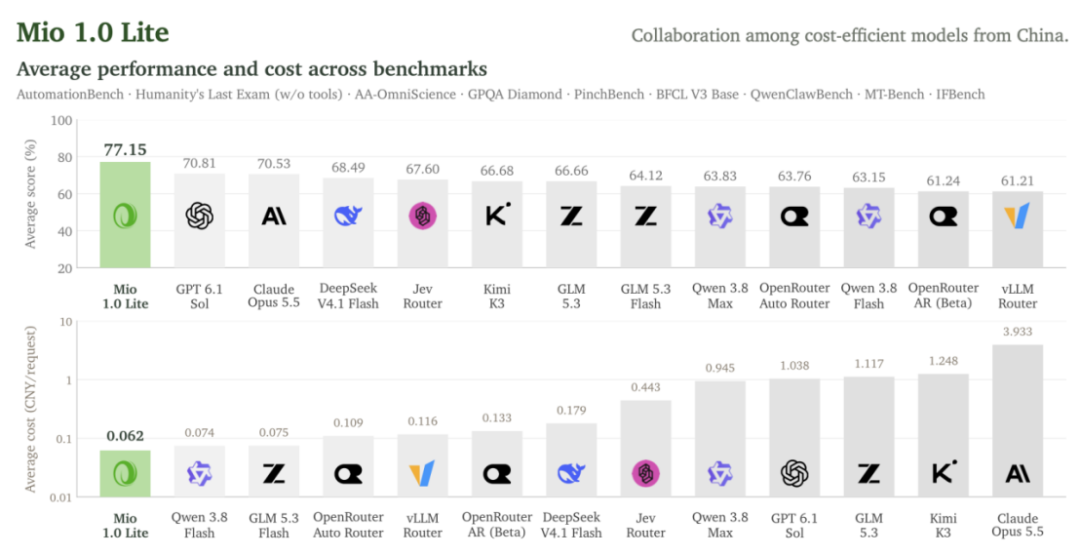Viewport: 1080px width, 556px height.
Task: Select the DeepSeek whale logo in score chart
Action: point(348,216)
